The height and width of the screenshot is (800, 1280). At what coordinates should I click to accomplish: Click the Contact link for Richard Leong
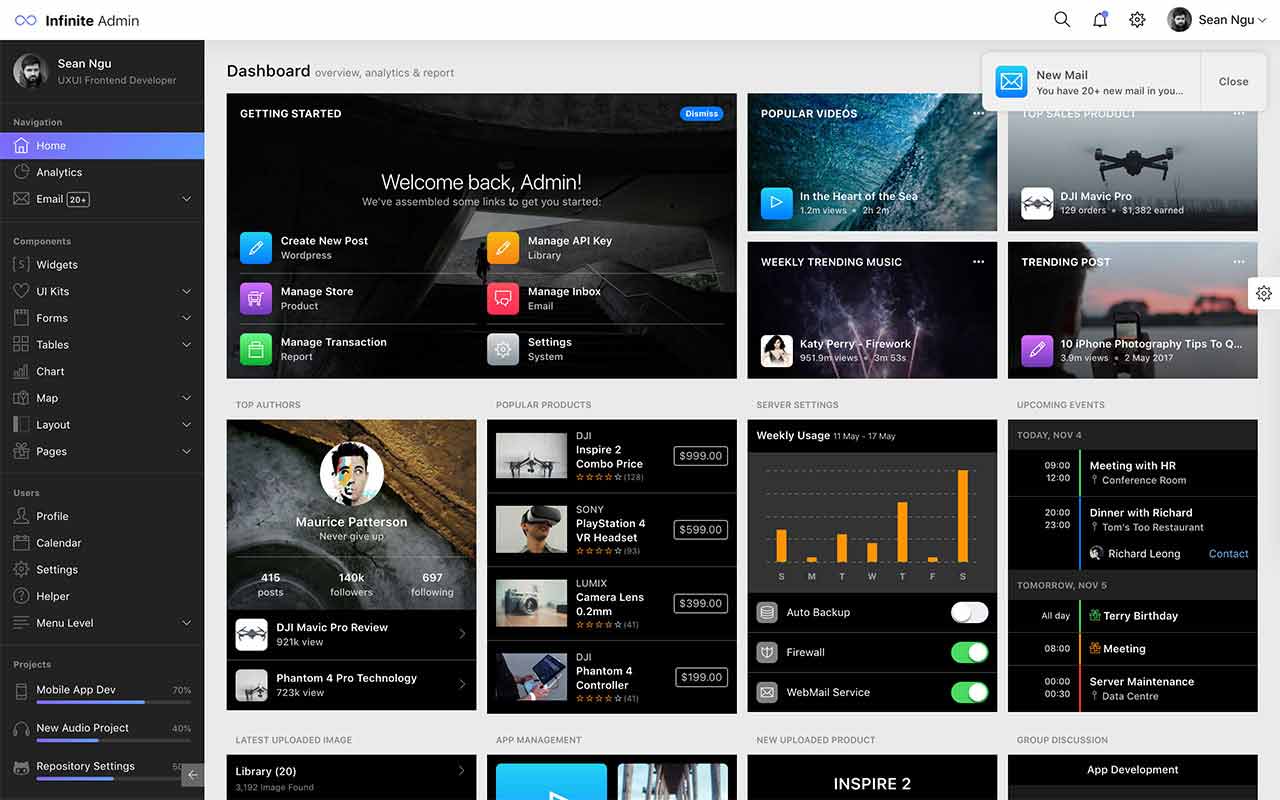1228,554
